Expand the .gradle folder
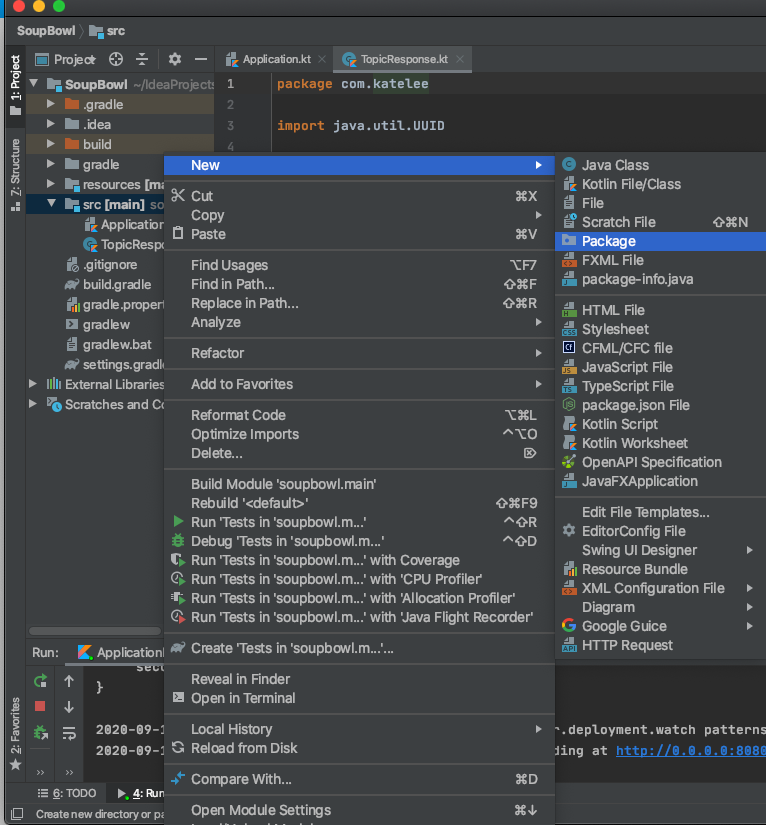Image resolution: width=766 pixels, height=825 pixels. (x=51, y=104)
